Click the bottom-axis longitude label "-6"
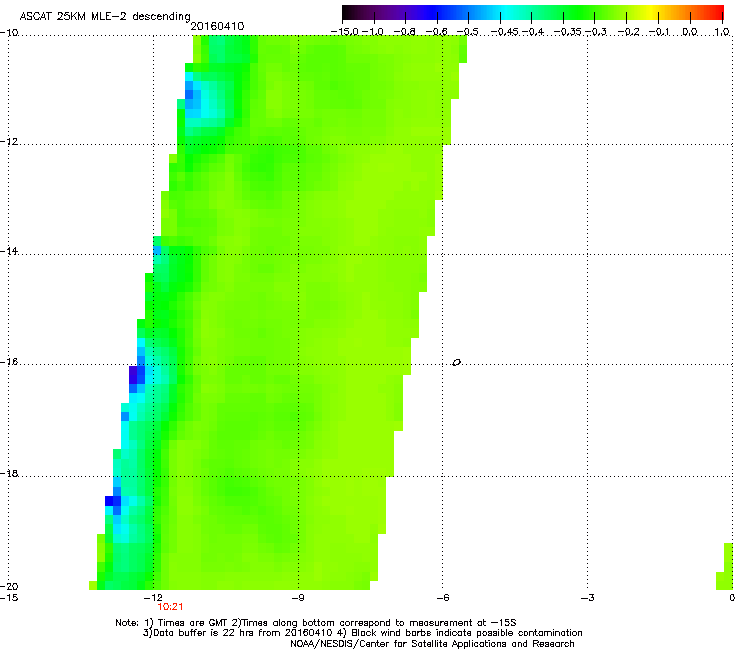The height and width of the screenshot is (650, 740). pos(442,598)
